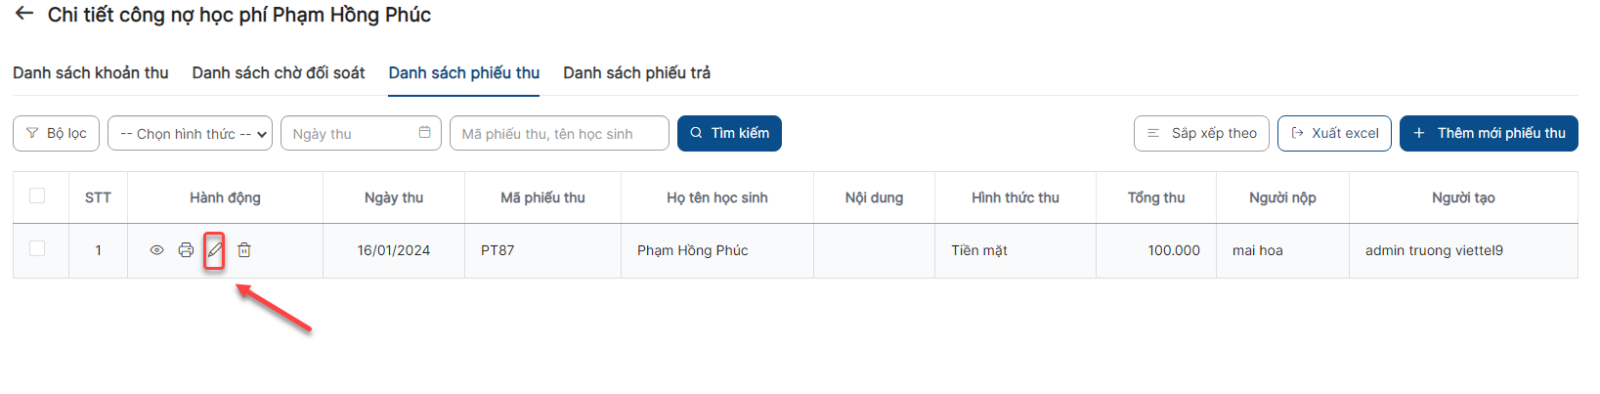Viewport: 1600px width, 394px height.
Task: Open the Bộ lọc filter
Action: point(56,133)
